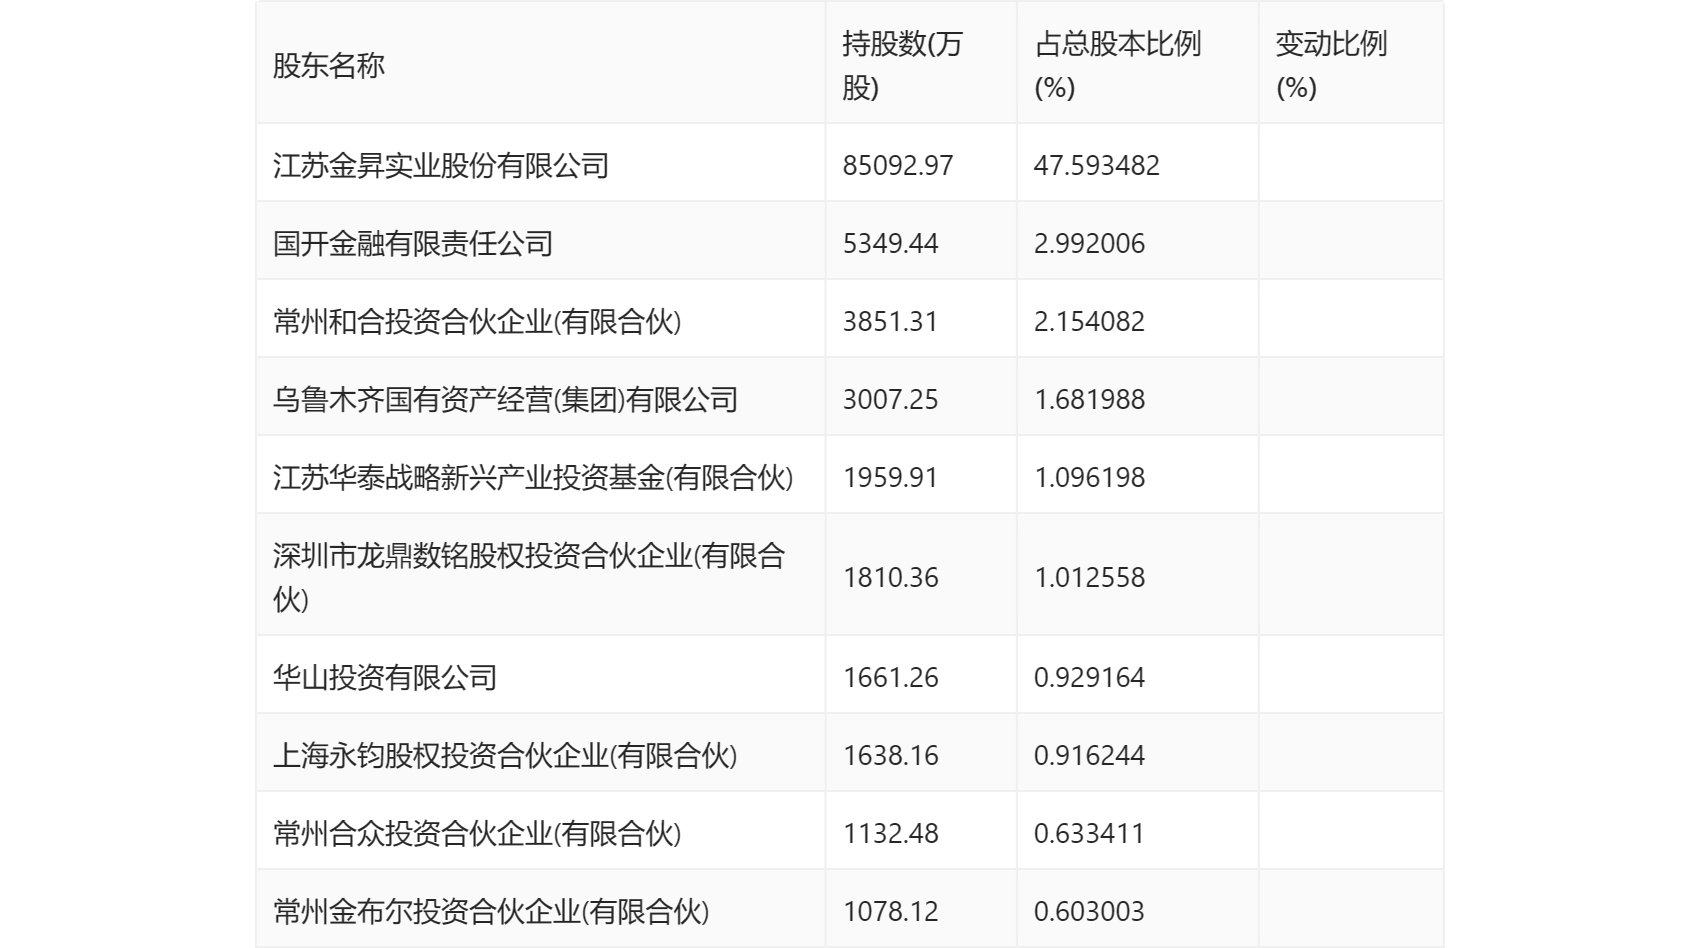Click shares value 3007.25
The width and height of the screenshot is (1700, 948).
point(891,399)
